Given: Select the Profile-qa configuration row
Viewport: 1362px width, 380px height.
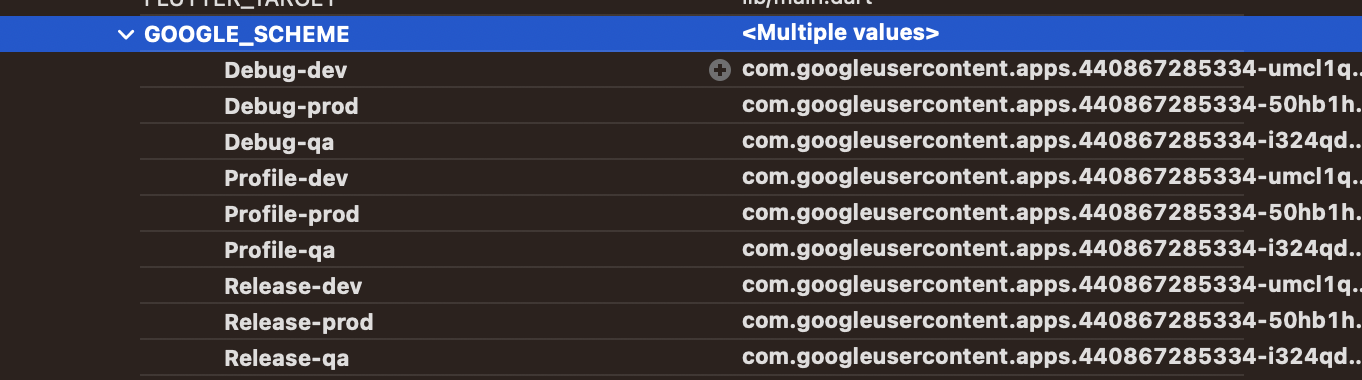Looking at the screenshot, I should point(681,250).
